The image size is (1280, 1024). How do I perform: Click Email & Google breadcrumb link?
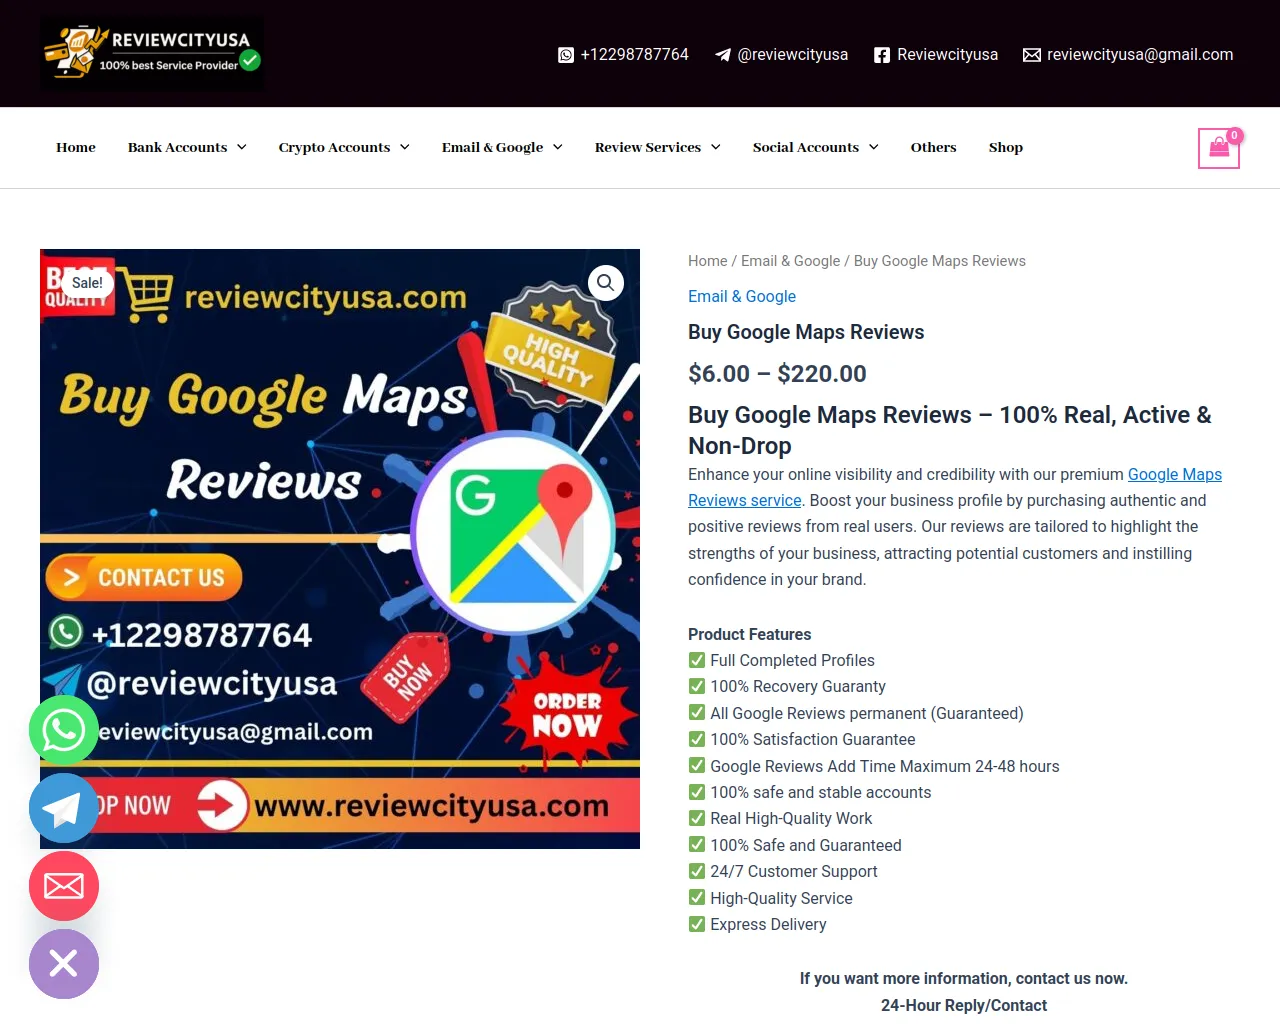pyautogui.click(x=791, y=261)
